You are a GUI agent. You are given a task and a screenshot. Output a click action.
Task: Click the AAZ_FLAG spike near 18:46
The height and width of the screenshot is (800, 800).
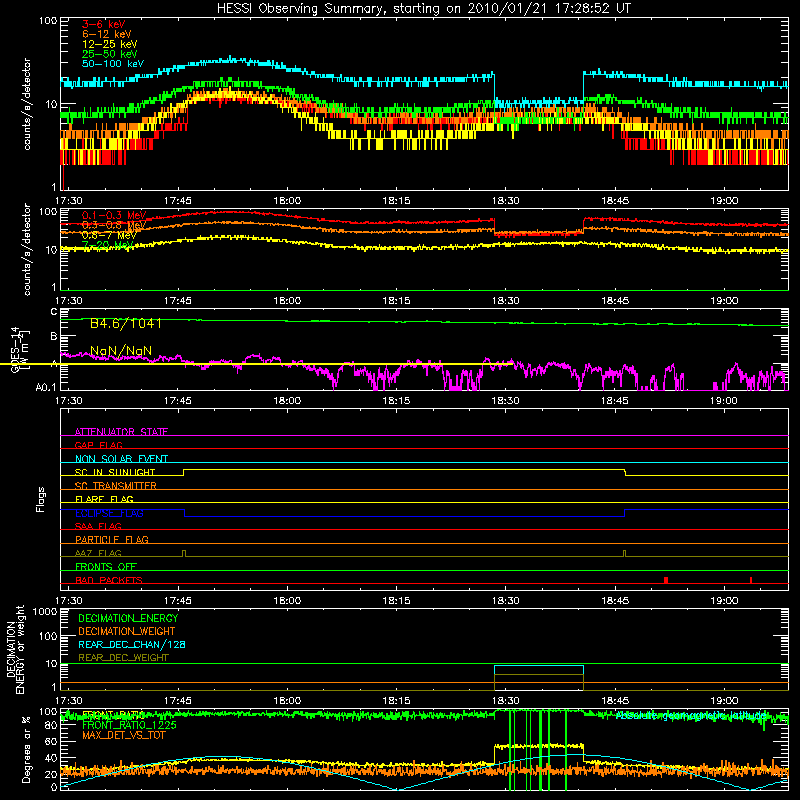click(624, 553)
